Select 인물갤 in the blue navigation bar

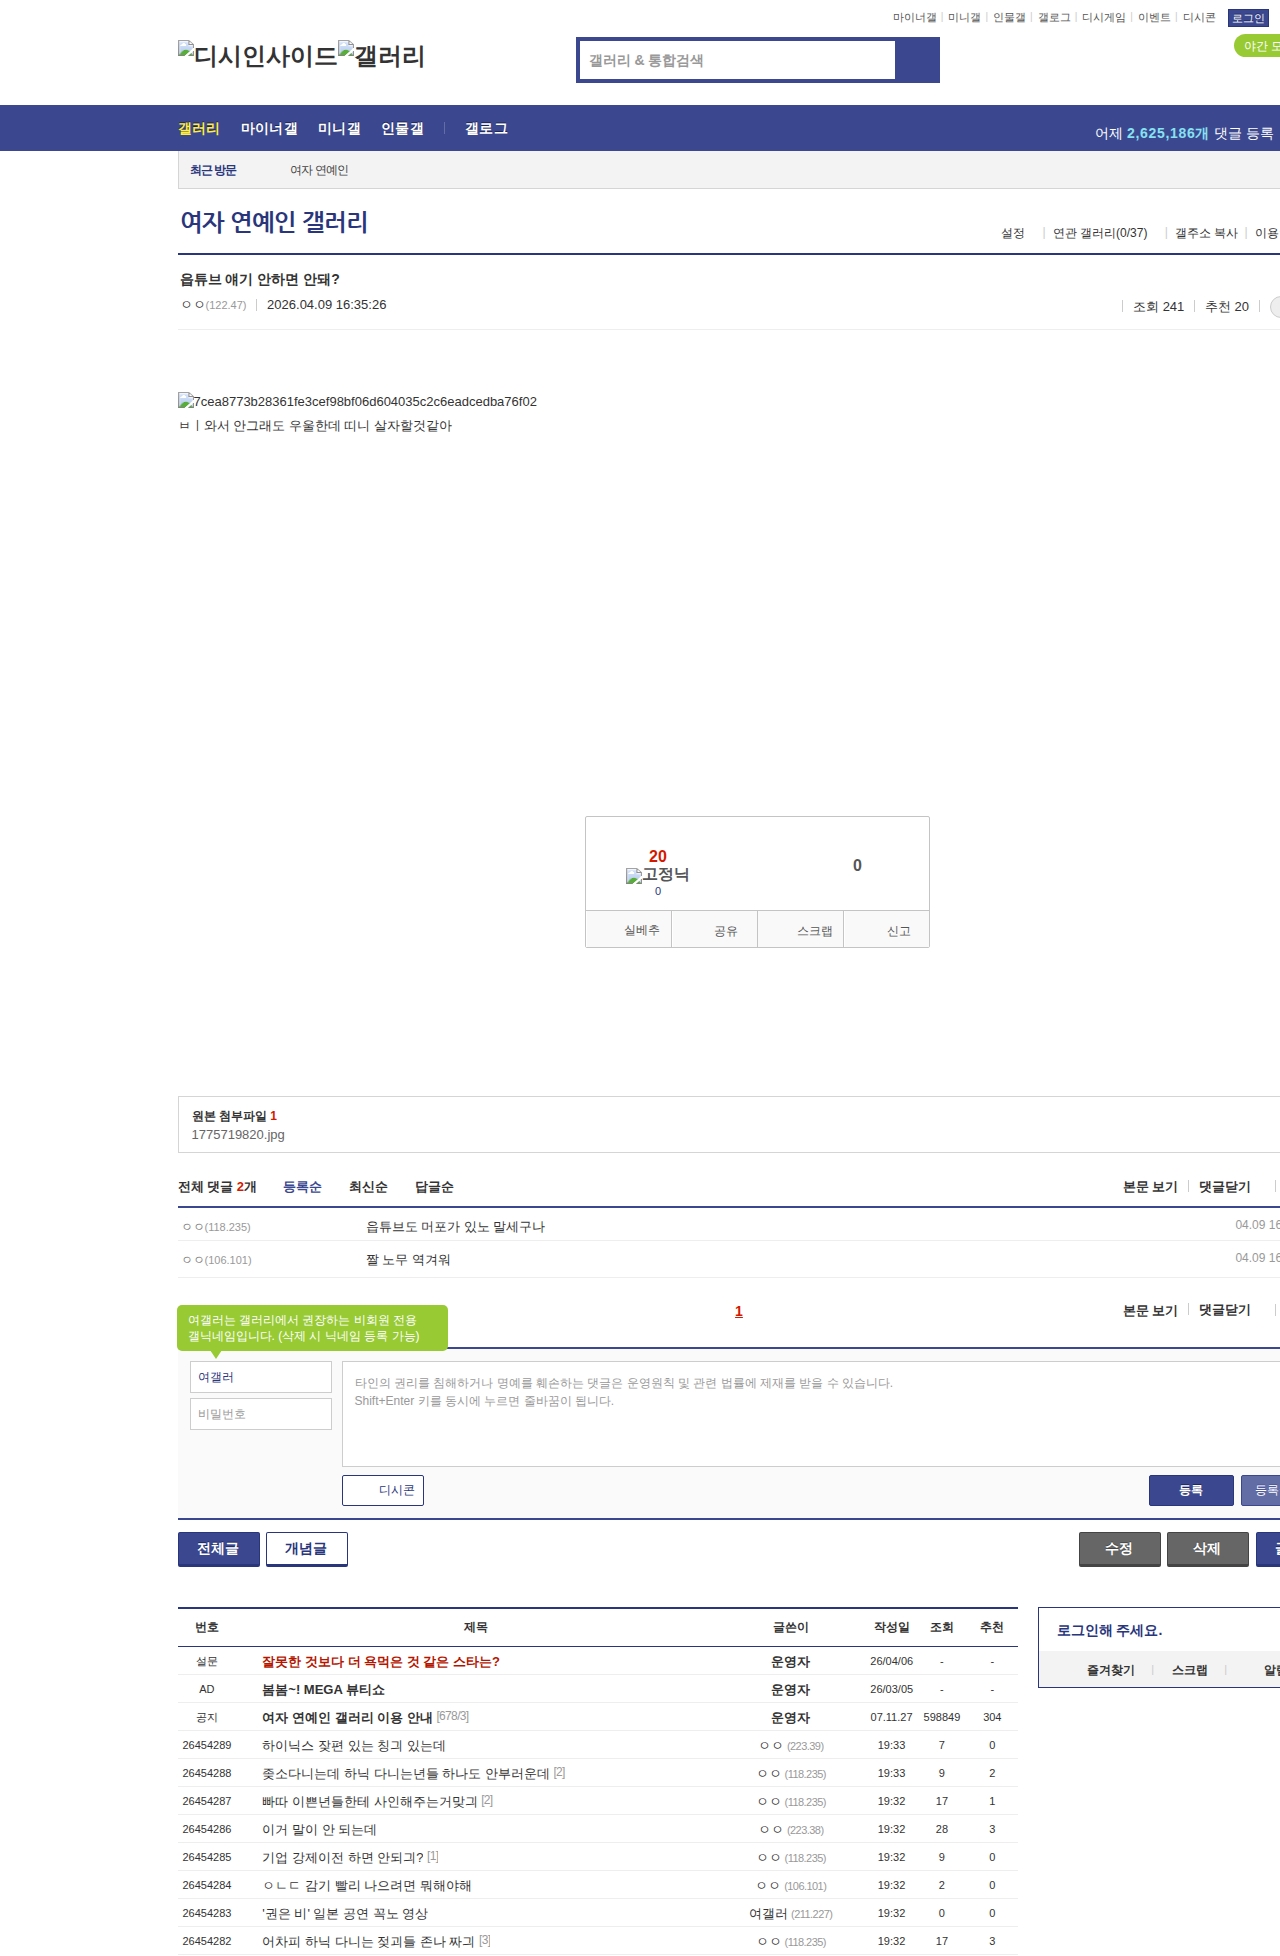[402, 129]
